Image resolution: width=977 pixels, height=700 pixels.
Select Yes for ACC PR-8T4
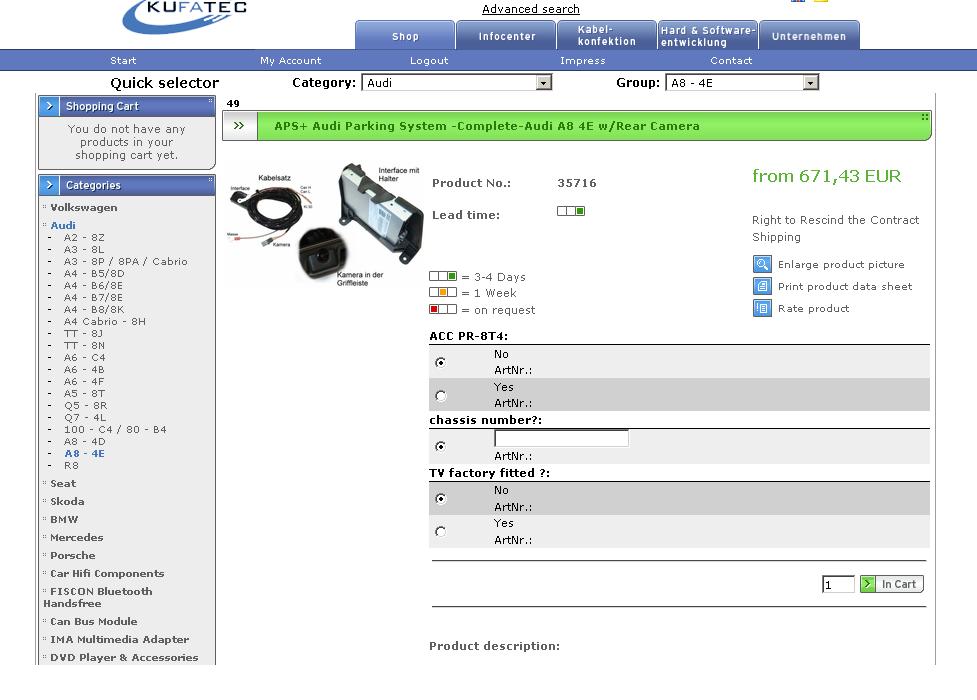click(x=441, y=396)
